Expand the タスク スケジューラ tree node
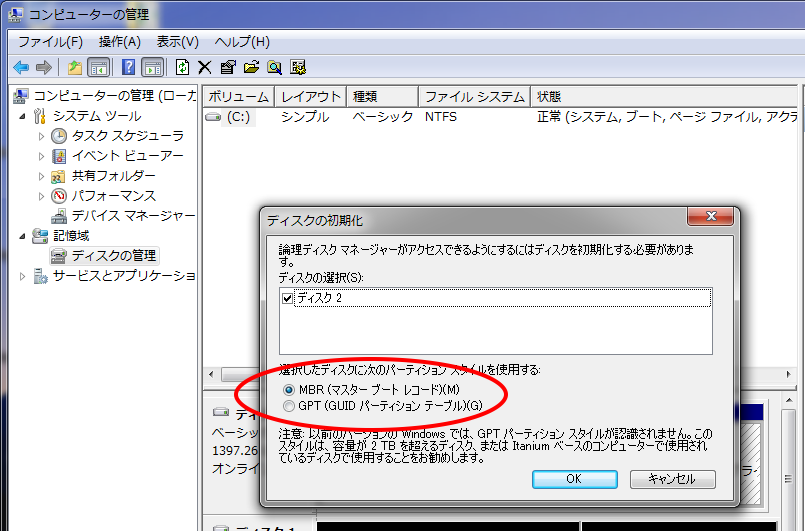The height and width of the screenshot is (531, 805). (x=41, y=136)
